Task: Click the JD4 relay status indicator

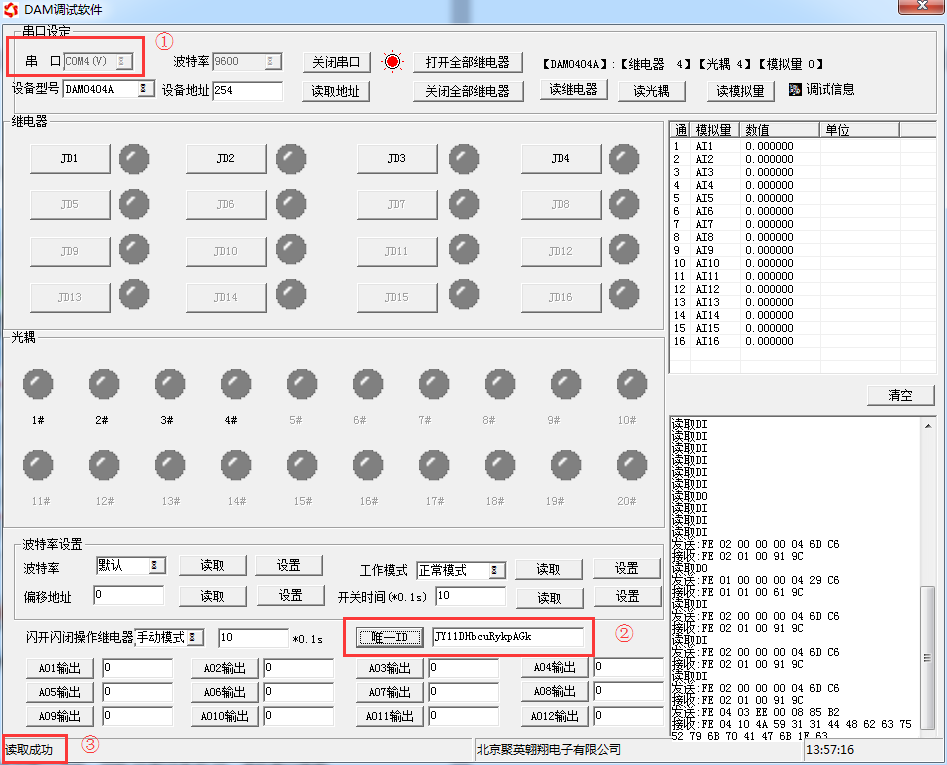Action: pyautogui.click(x=623, y=158)
